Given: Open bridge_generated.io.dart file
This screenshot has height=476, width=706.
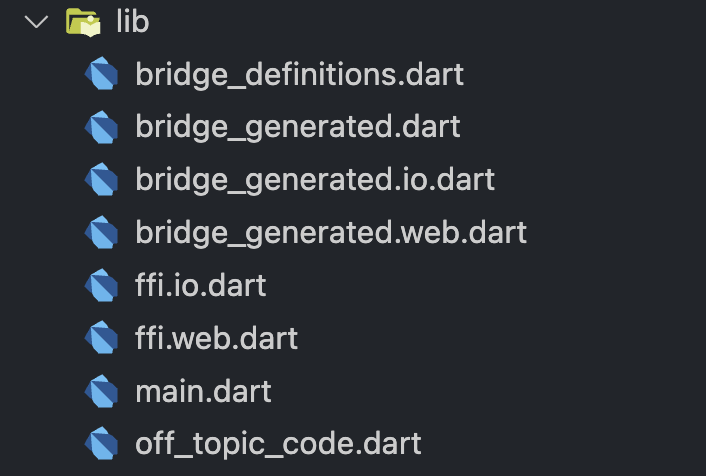Looking at the screenshot, I should pyautogui.click(x=315, y=180).
